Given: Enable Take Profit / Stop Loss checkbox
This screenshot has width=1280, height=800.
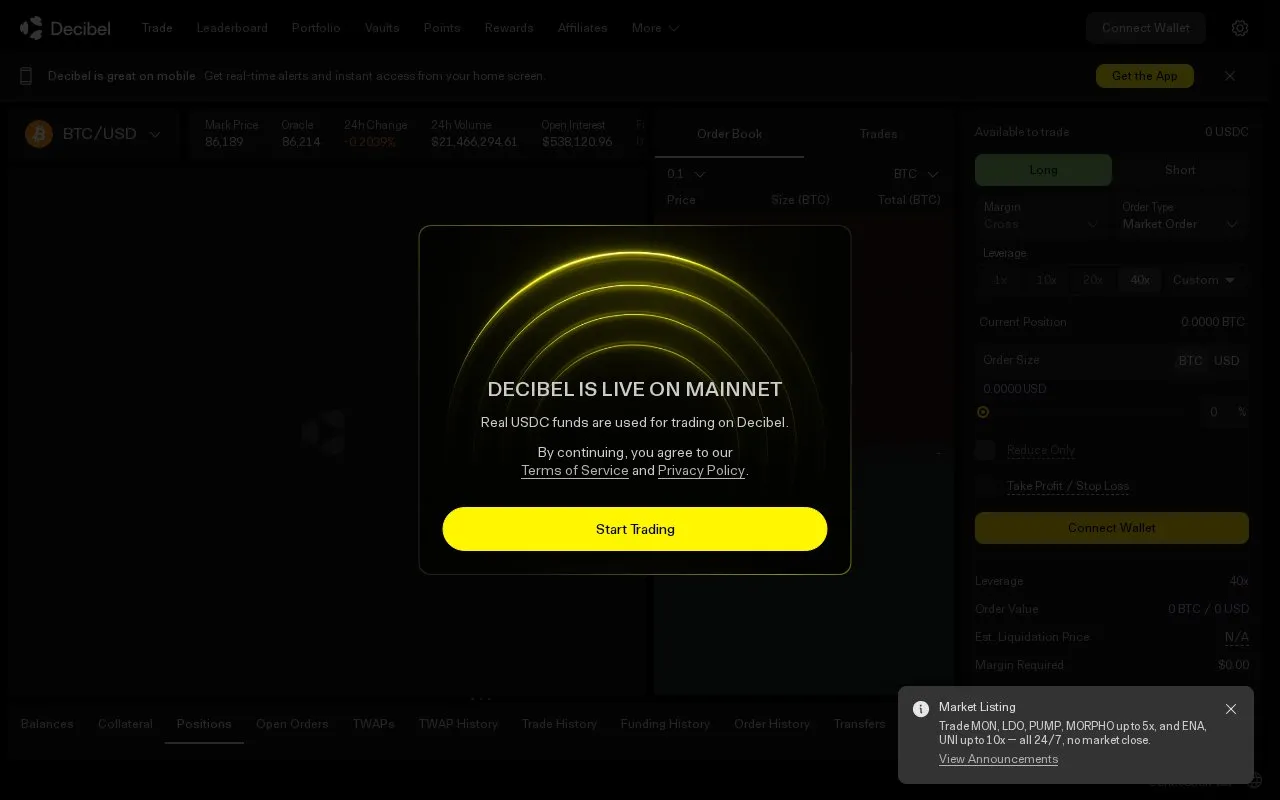Looking at the screenshot, I should [985, 486].
